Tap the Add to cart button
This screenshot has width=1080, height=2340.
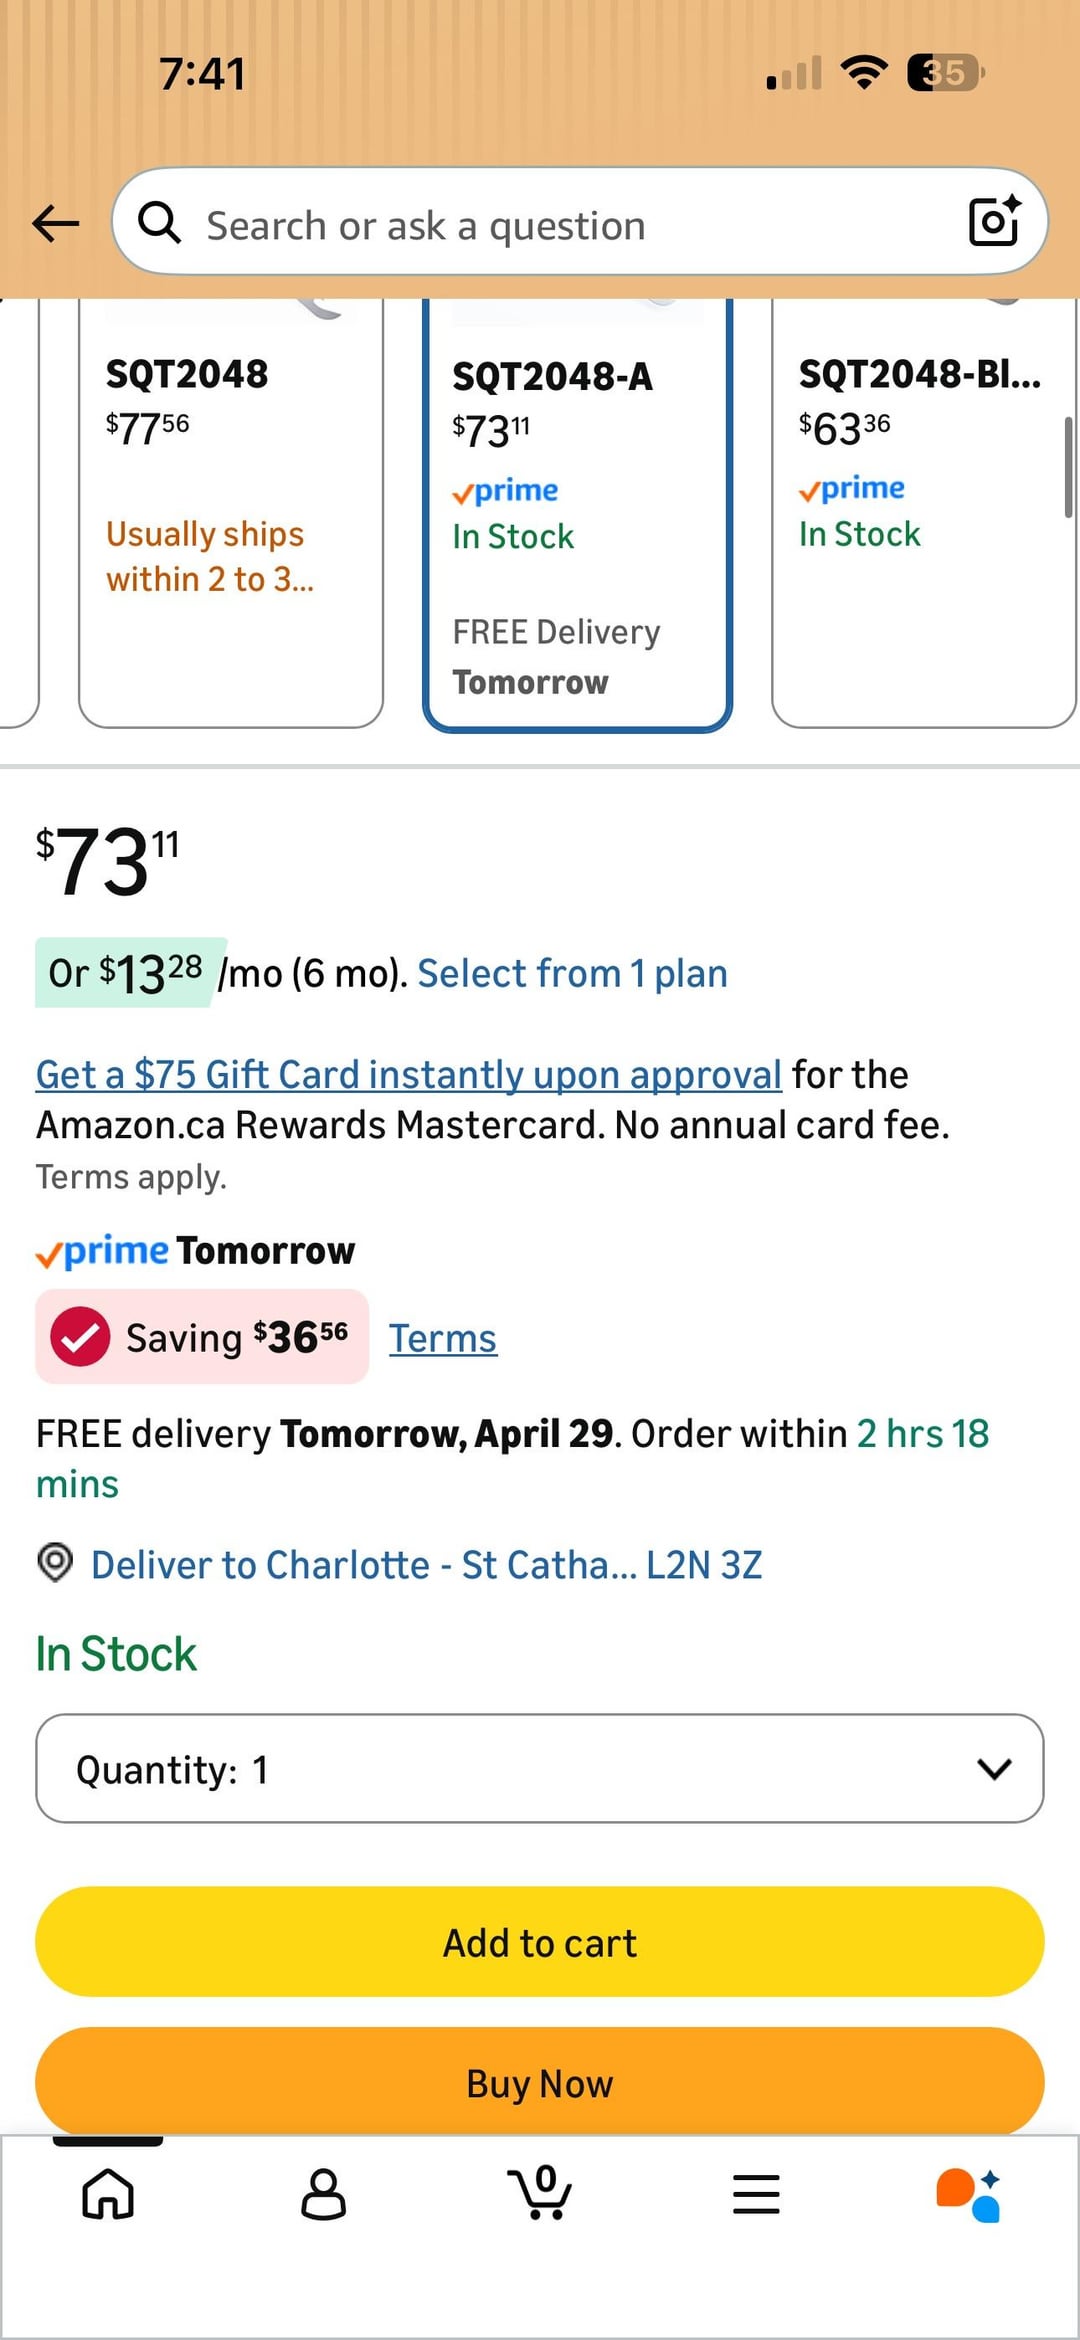[x=540, y=1942]
